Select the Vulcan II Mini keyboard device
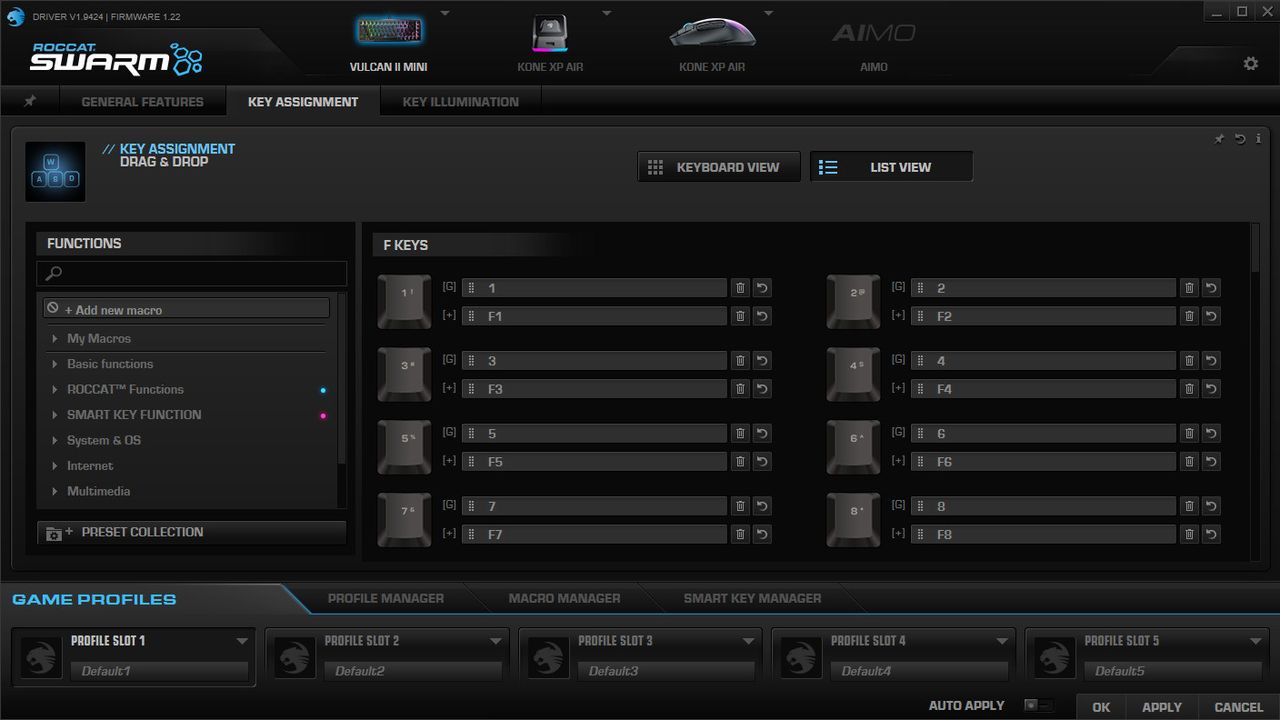The width and height of the screenshot is (1280, 720). click(389, 33)
